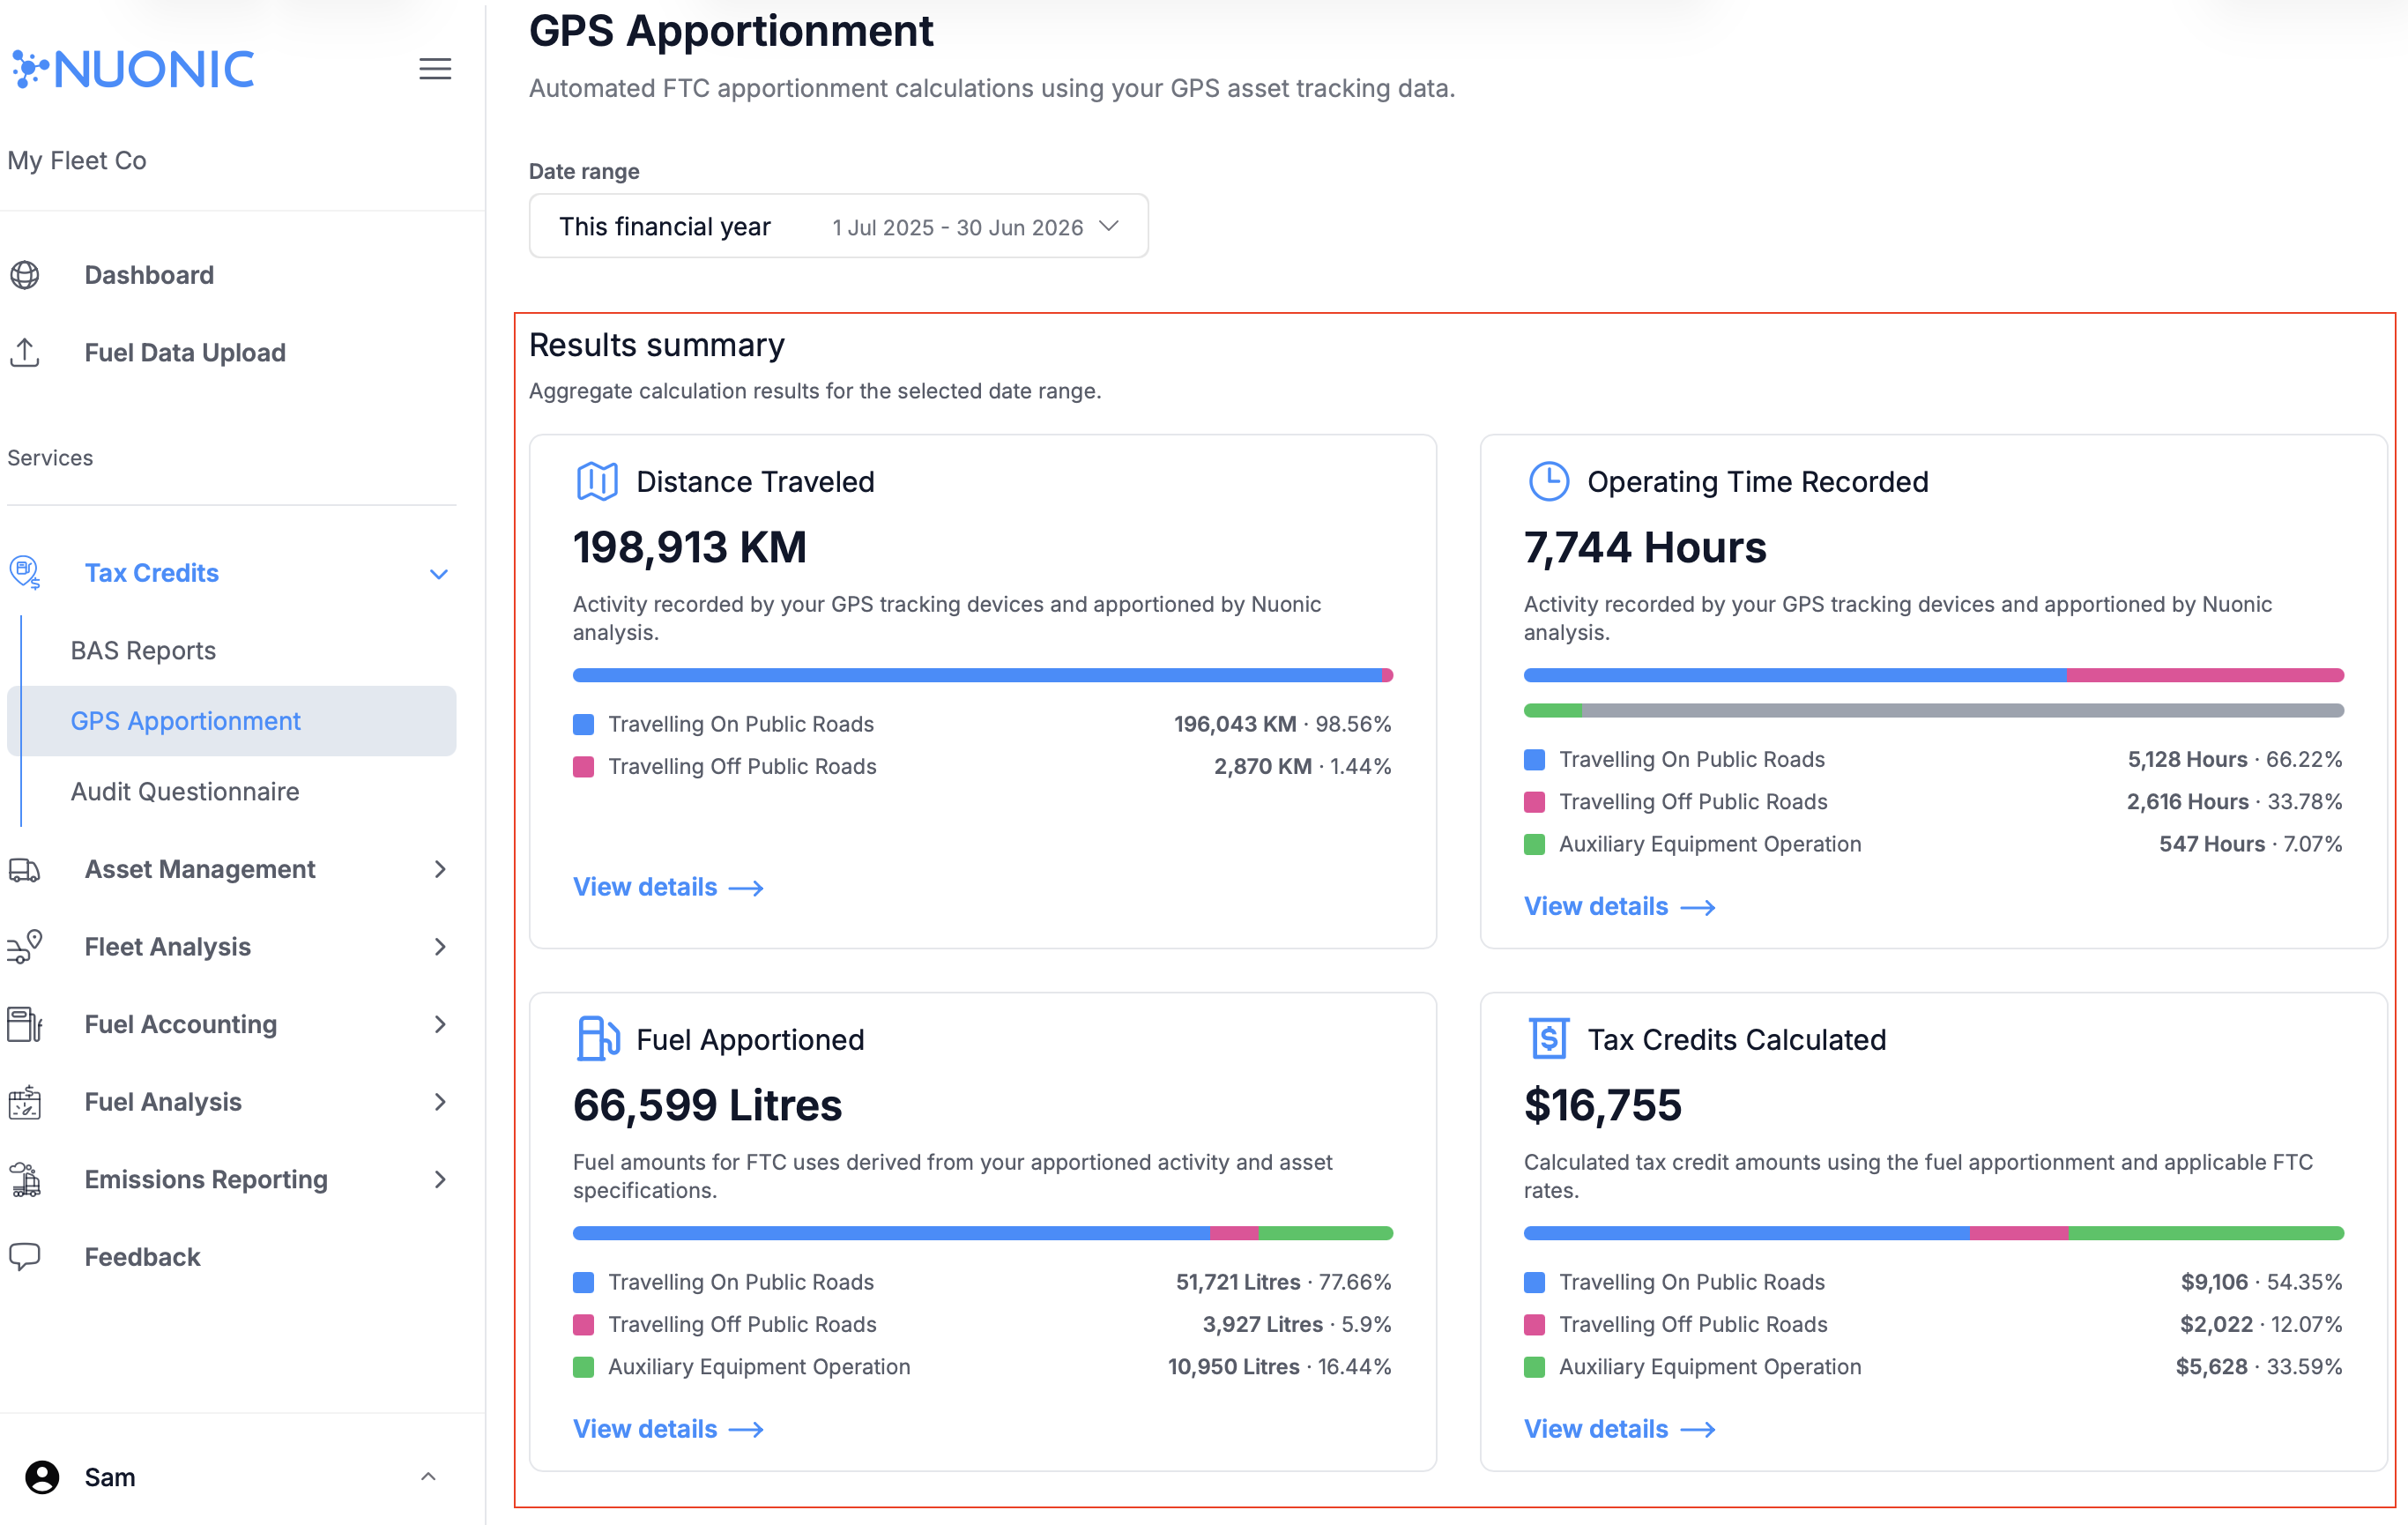
Task: Click the Dashboard globe icon
Action: (x=25, y=275)
